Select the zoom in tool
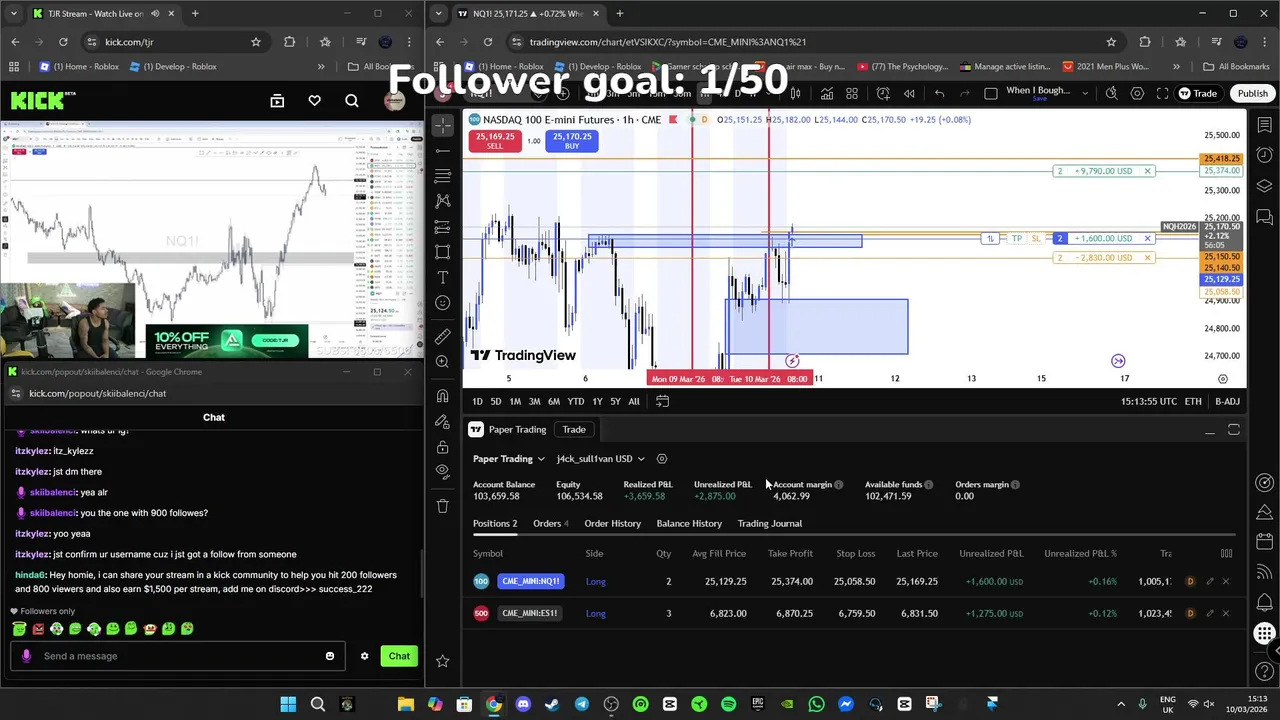The image size is (1280, 720). tap(443, 361)
